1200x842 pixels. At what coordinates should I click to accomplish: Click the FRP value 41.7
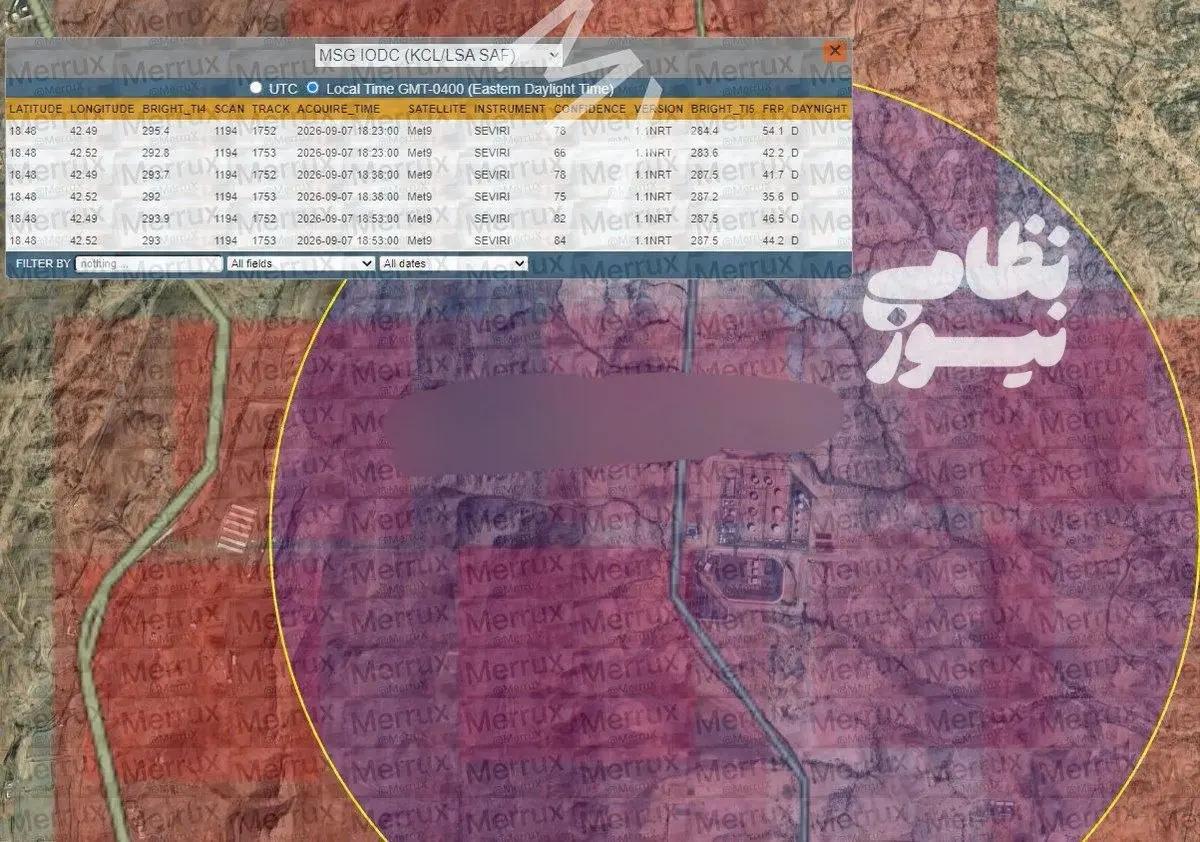pos(772,175)
